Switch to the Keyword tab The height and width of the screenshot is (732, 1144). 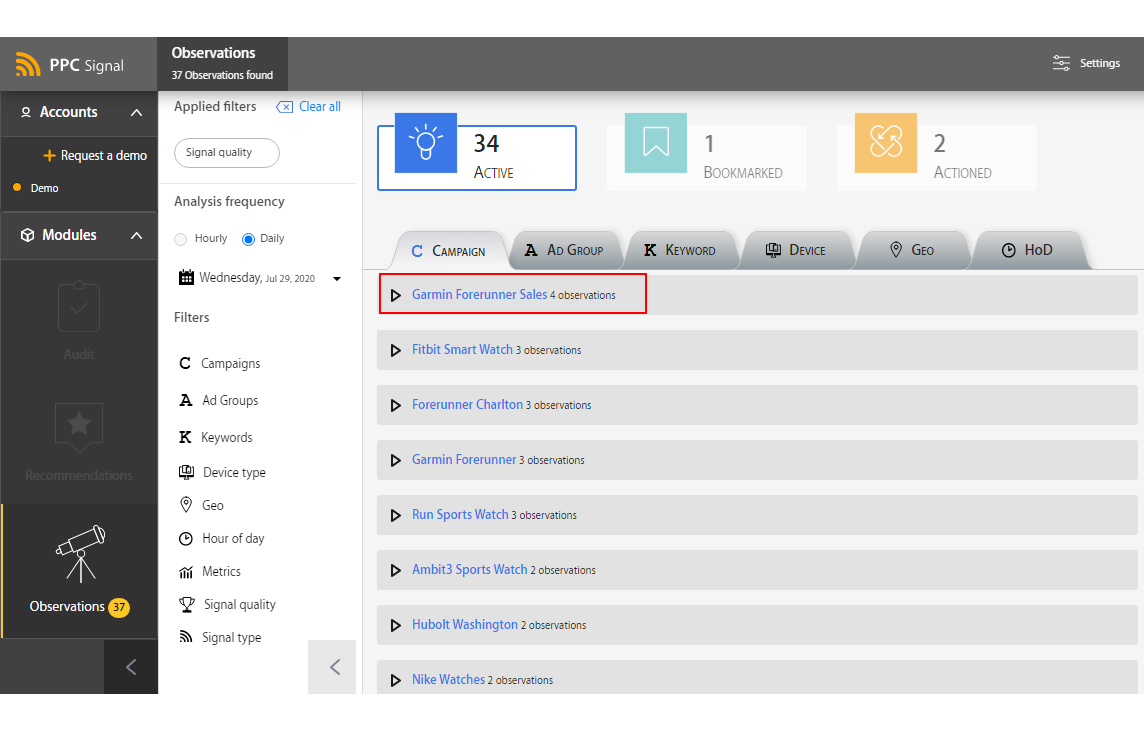pos(680,250)
